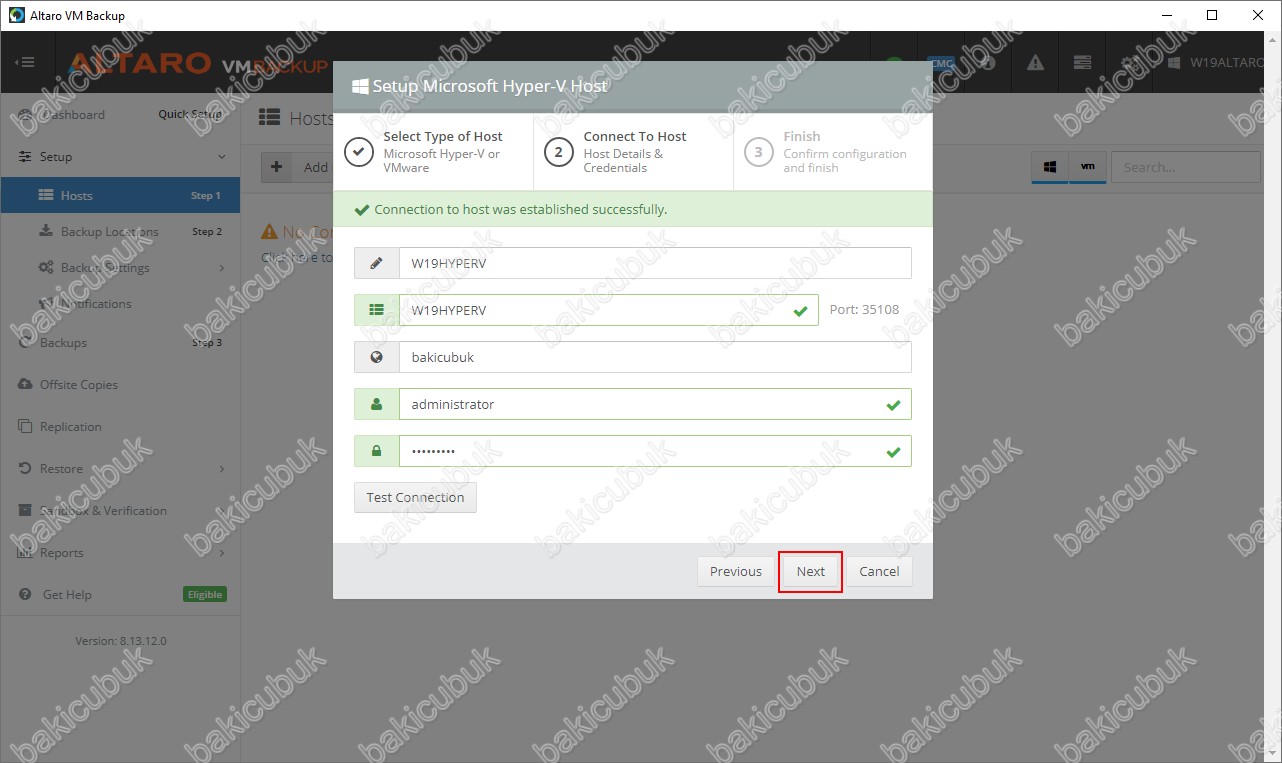The height and width of the screenshot is (763, 1282).
Task: Filter hosts by the VMware vm button
Action: click(x=1087, y=168)
